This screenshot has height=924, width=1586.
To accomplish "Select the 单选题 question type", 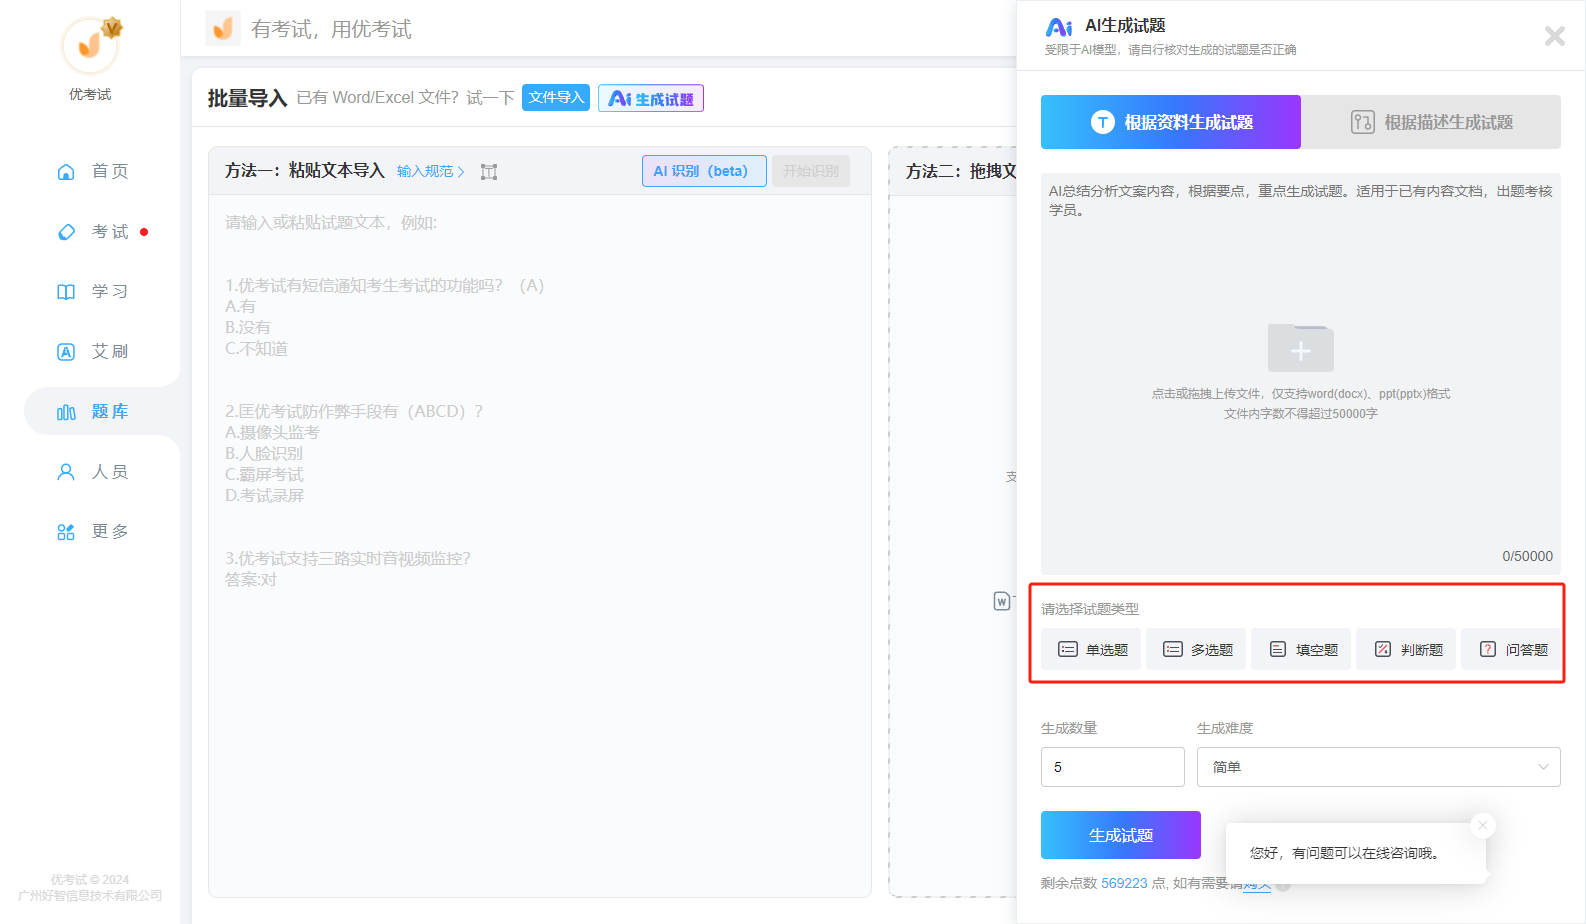I will pyautogui.click(x=1091, y=649).
